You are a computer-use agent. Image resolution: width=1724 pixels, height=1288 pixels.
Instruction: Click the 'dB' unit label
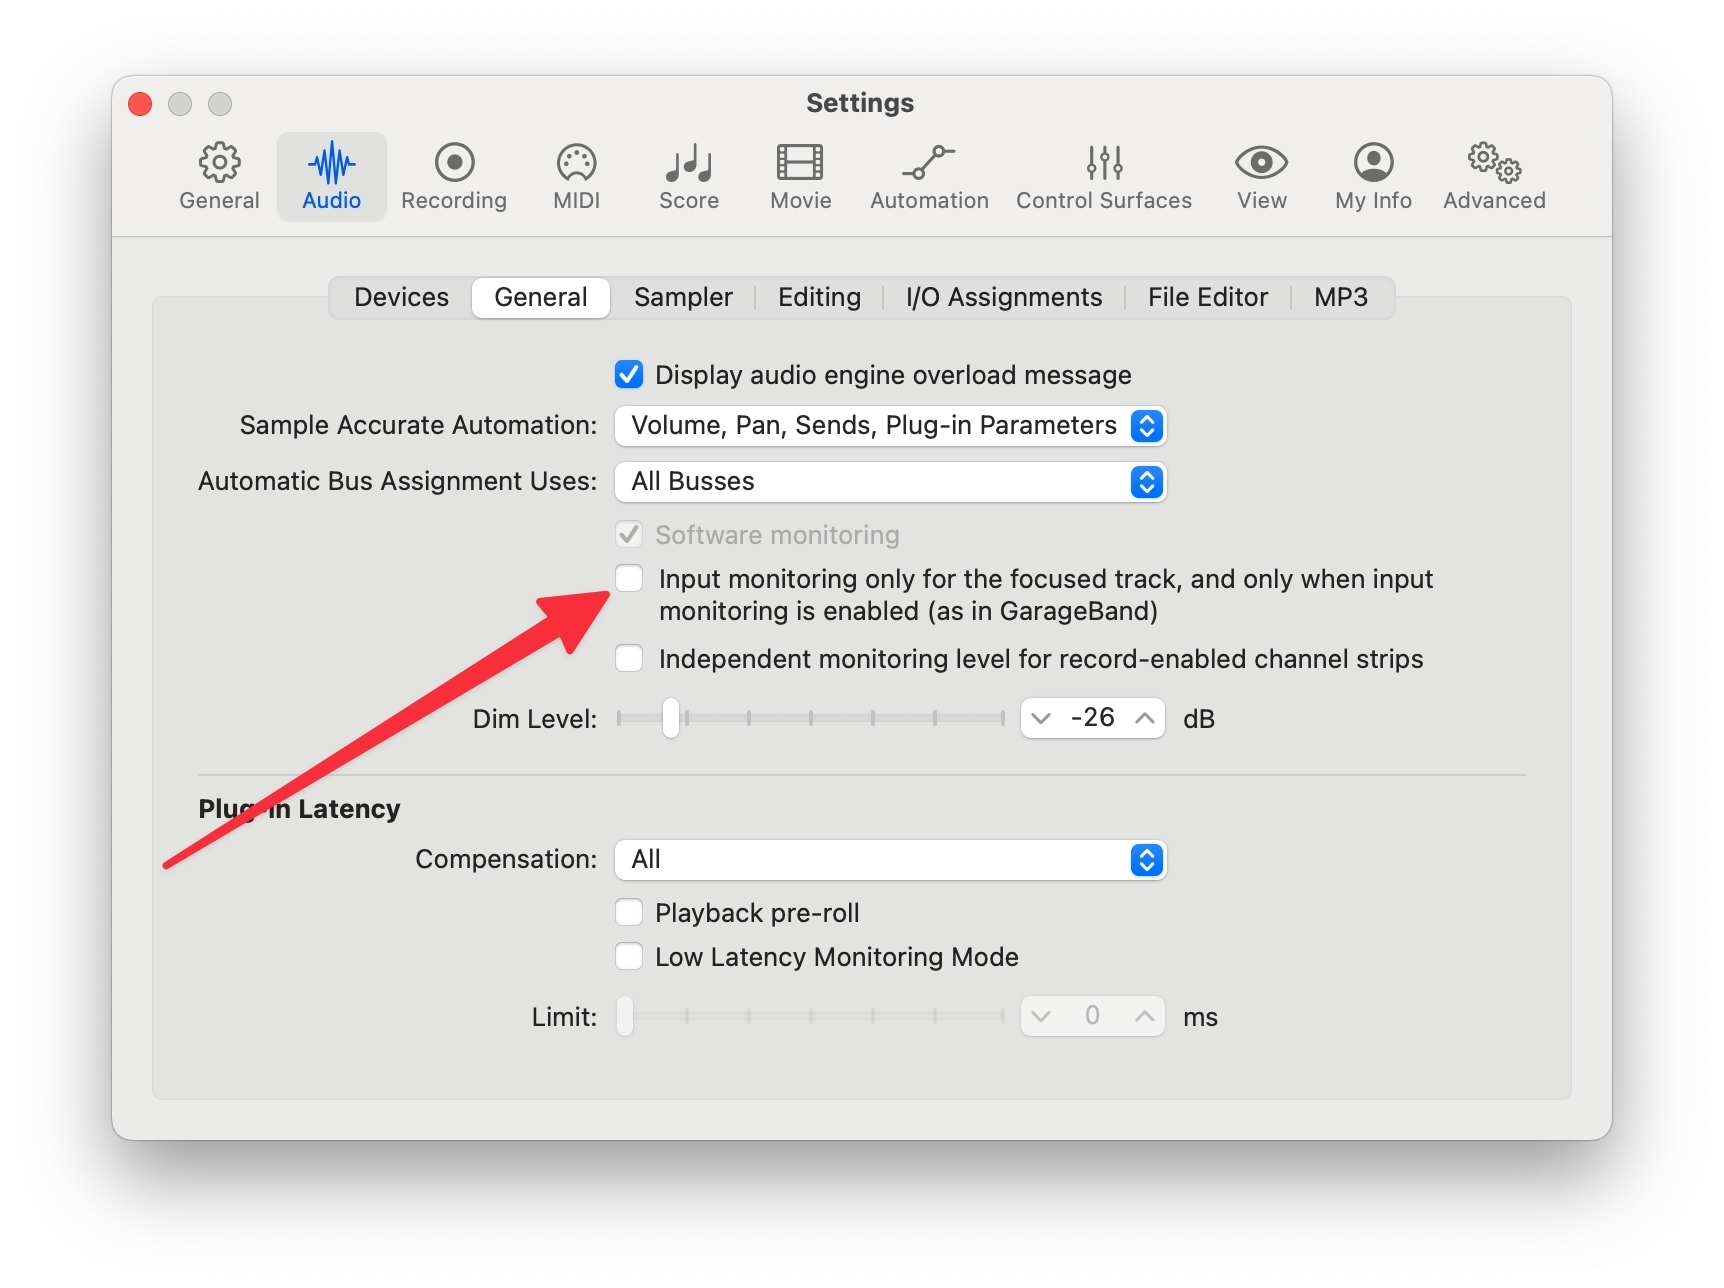click(1199, 719)
